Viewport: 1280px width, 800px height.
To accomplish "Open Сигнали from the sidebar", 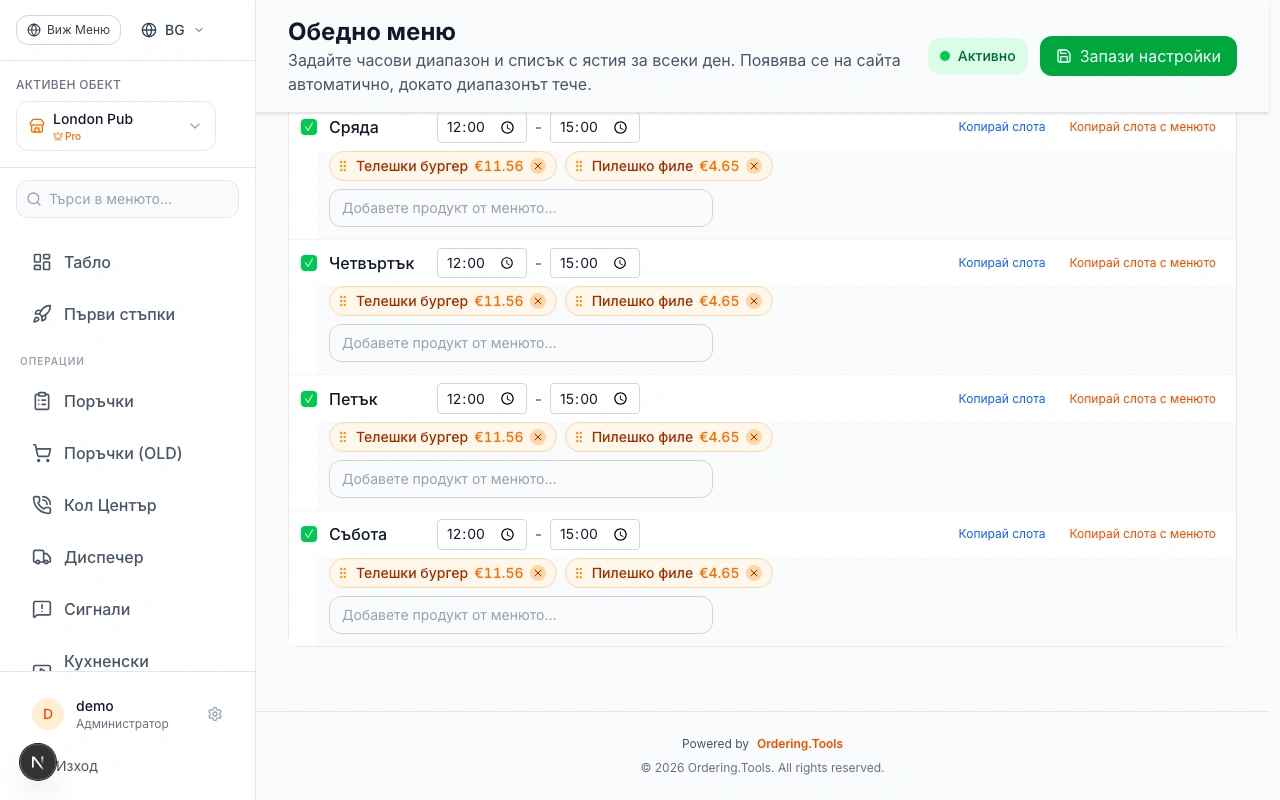I will 128,609.
